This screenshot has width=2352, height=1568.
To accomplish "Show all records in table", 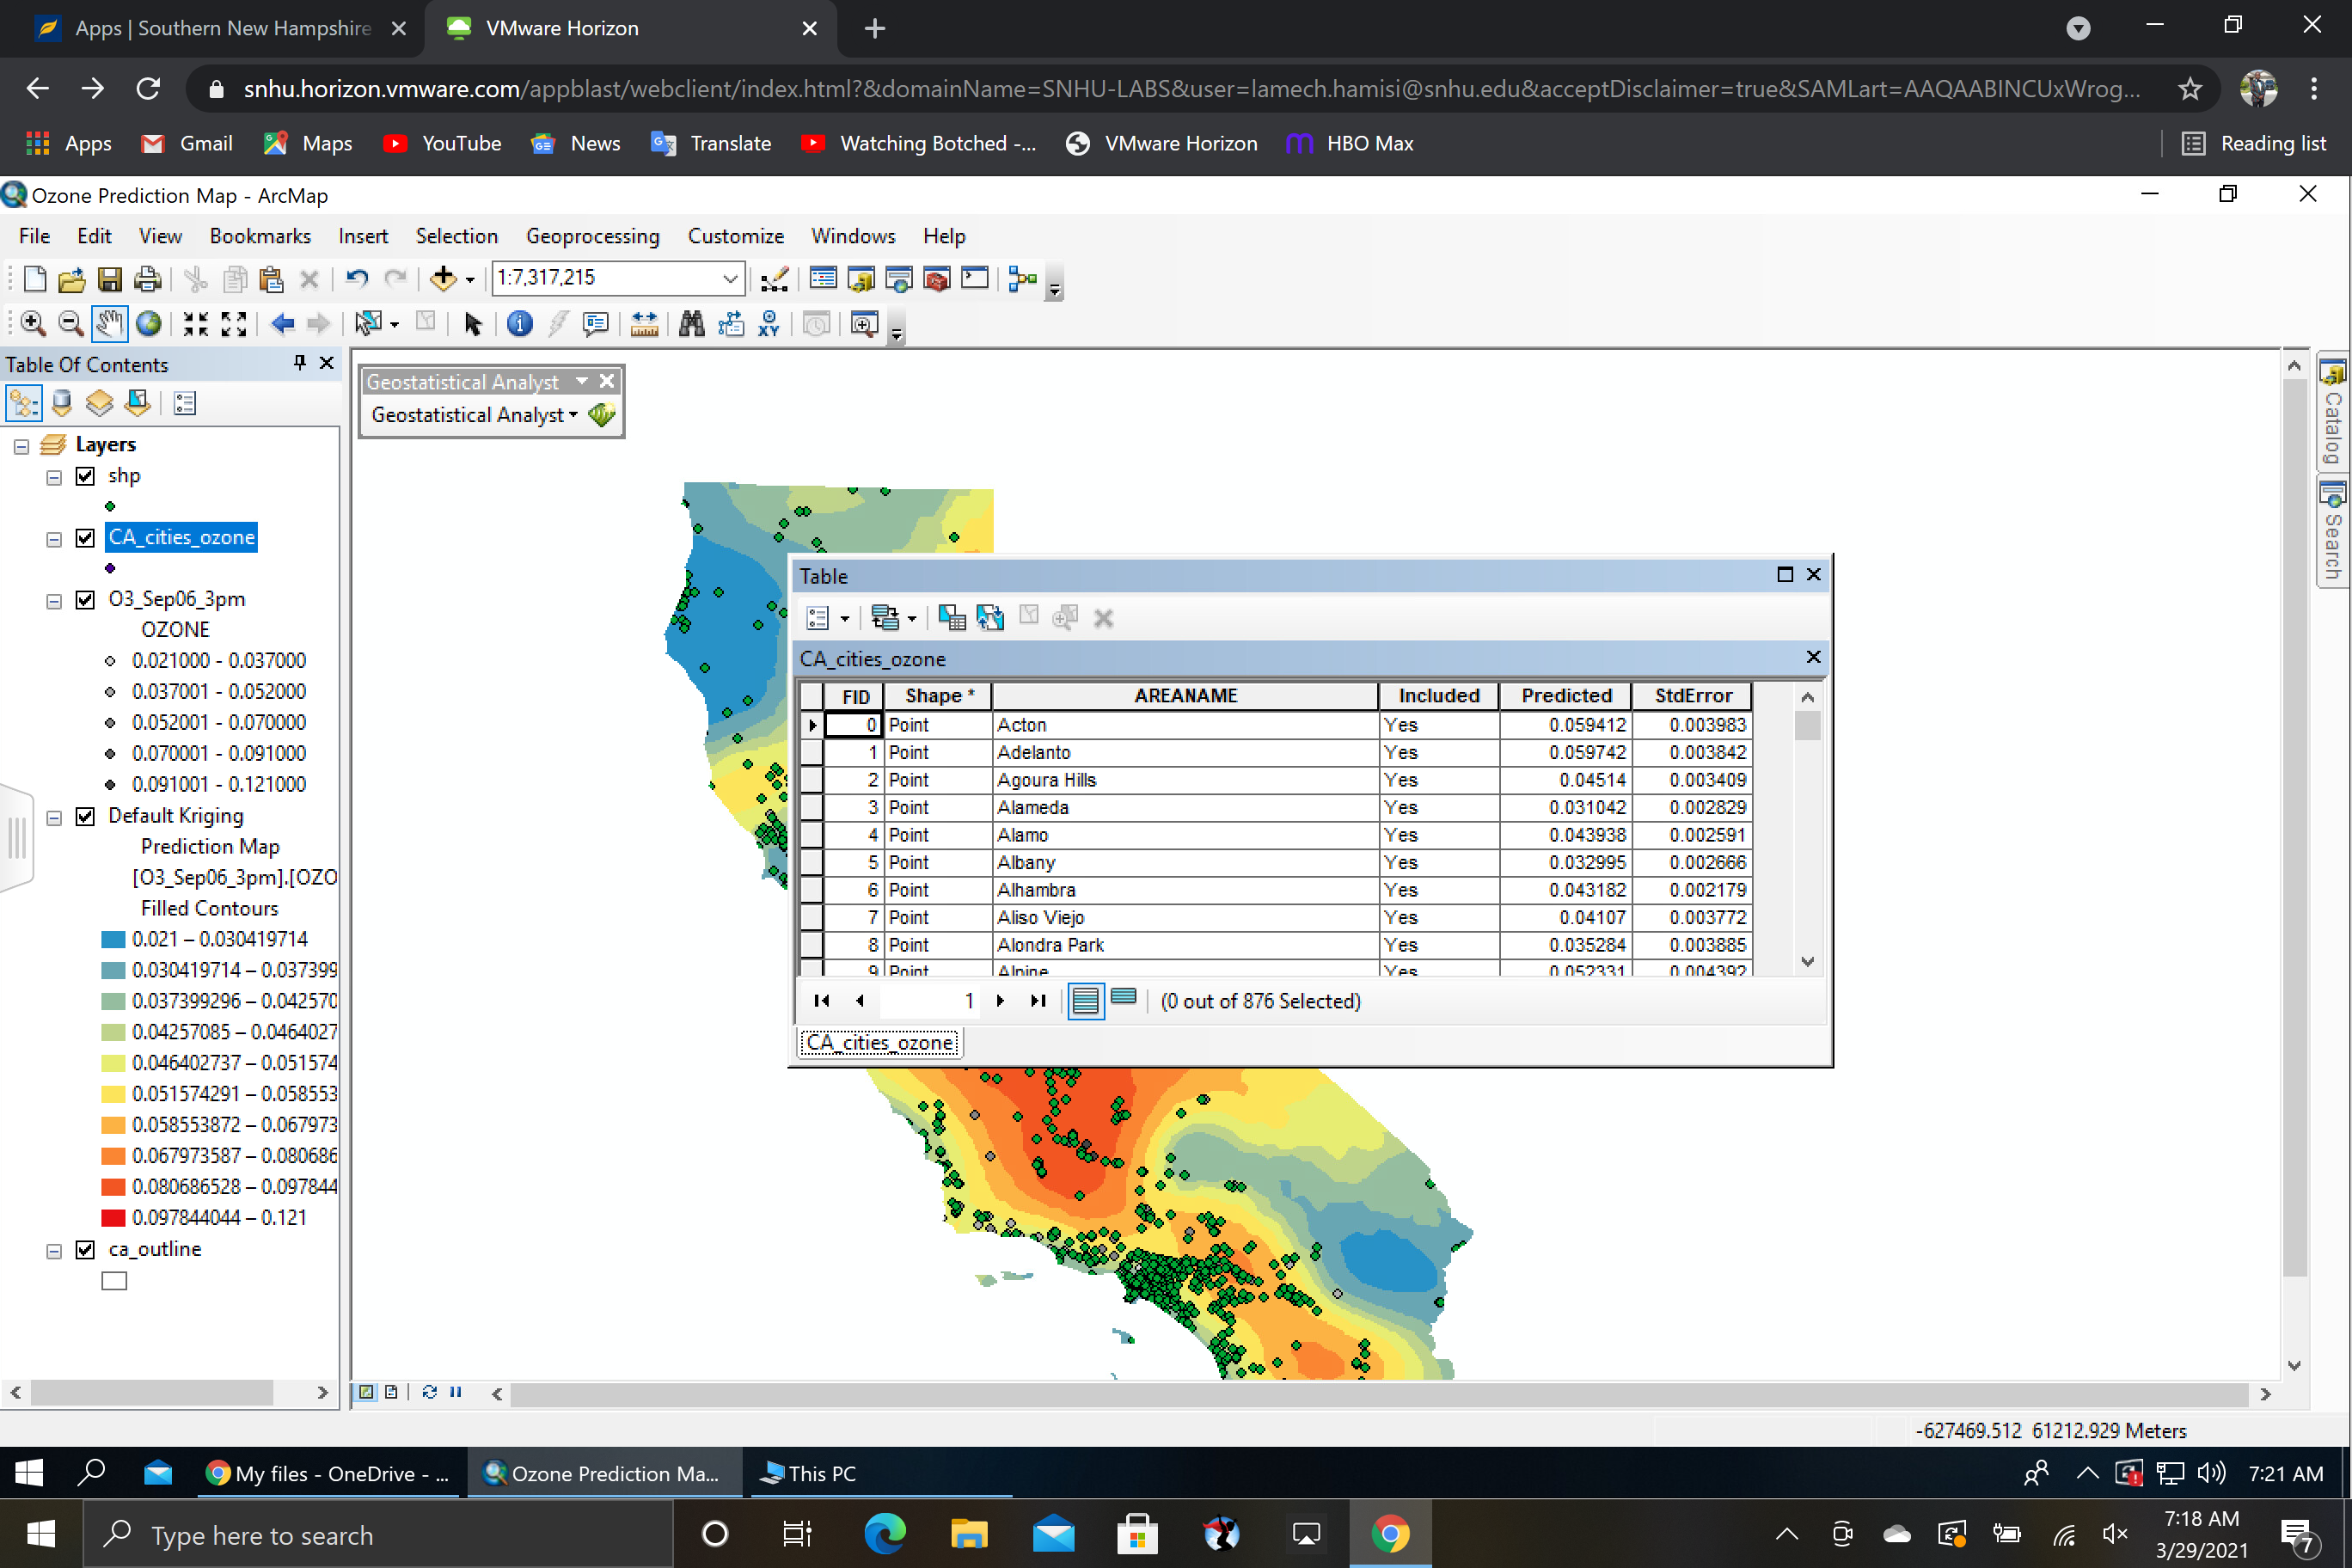I will coord(1086,1001).
